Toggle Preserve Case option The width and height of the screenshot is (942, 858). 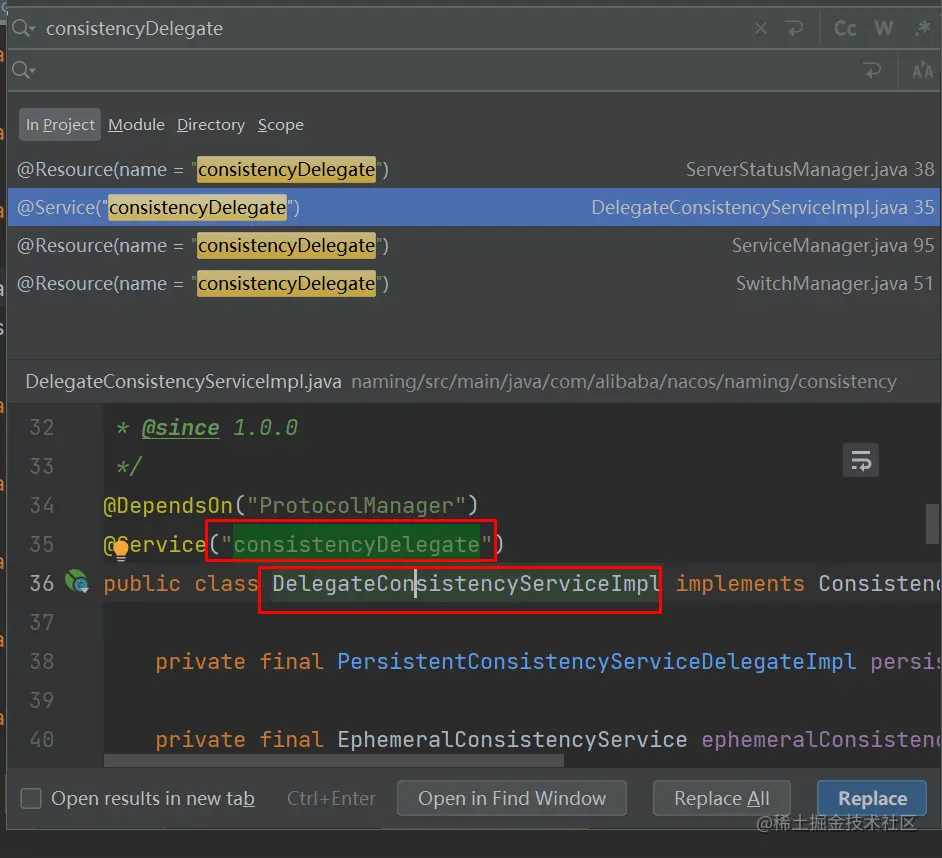coord(922,71)
